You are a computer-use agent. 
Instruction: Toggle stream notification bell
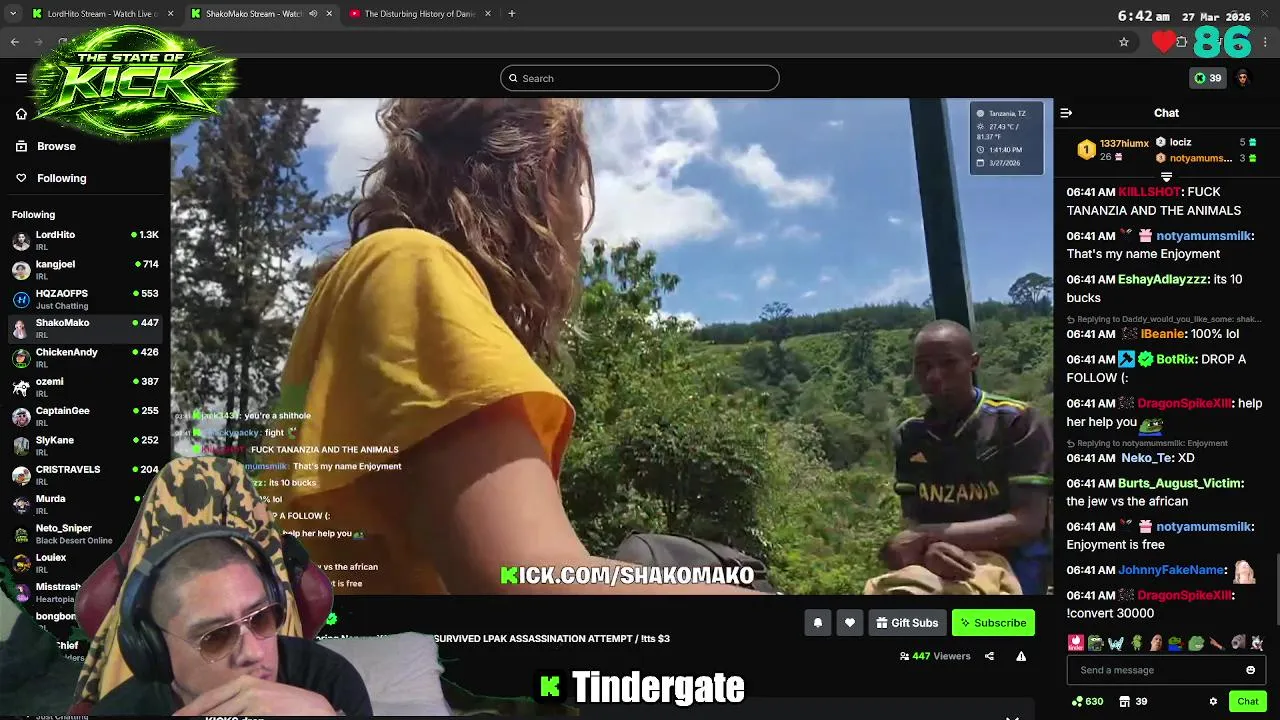click(817, 623)
